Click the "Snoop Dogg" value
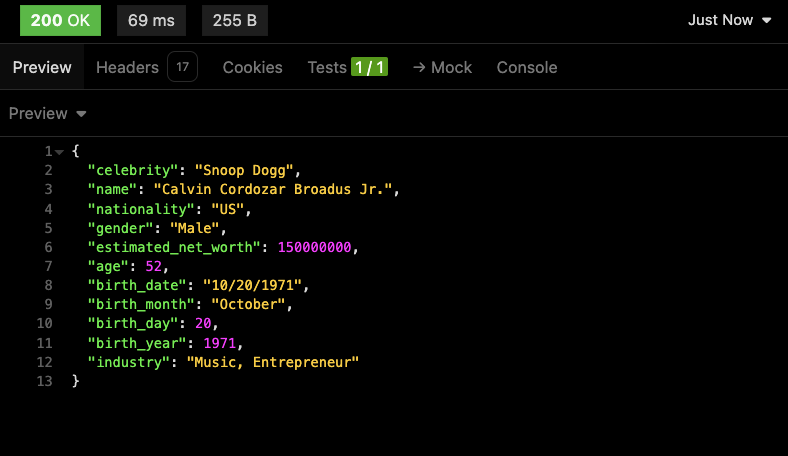This screenshot has width=788, height=456. pyautogui.click(x=244, y=170)
